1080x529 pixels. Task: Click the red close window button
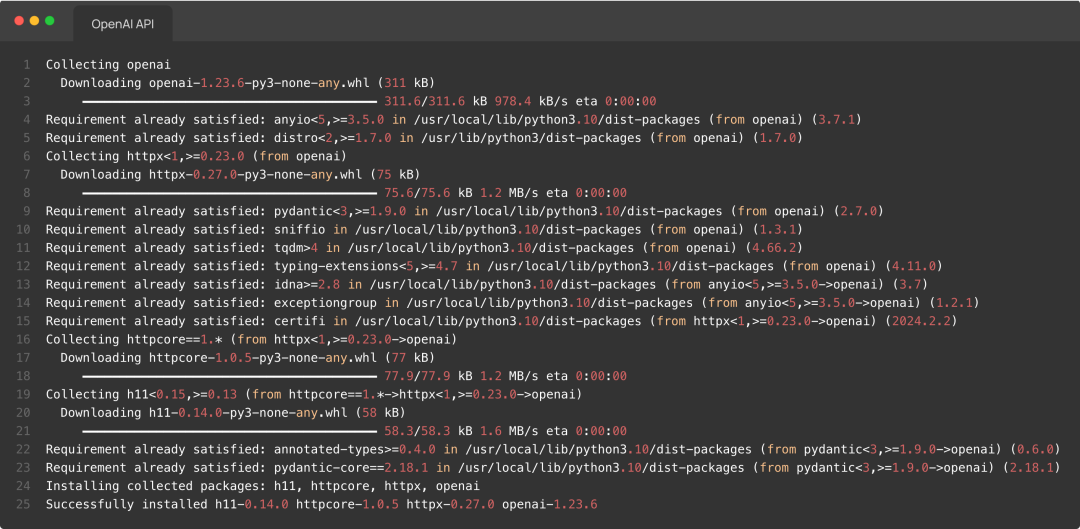click(x=19, y=21)
